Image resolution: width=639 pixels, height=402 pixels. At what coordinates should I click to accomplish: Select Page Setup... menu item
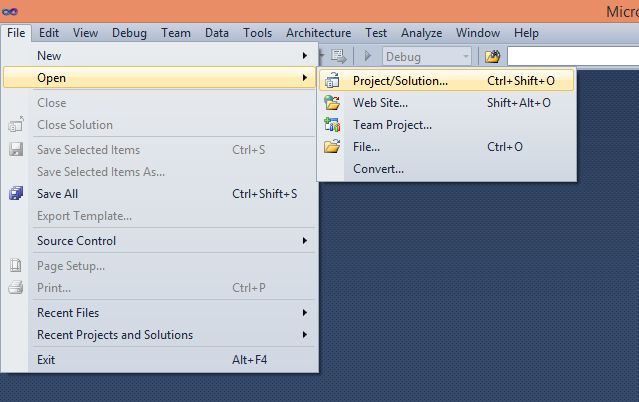[159, 266]
